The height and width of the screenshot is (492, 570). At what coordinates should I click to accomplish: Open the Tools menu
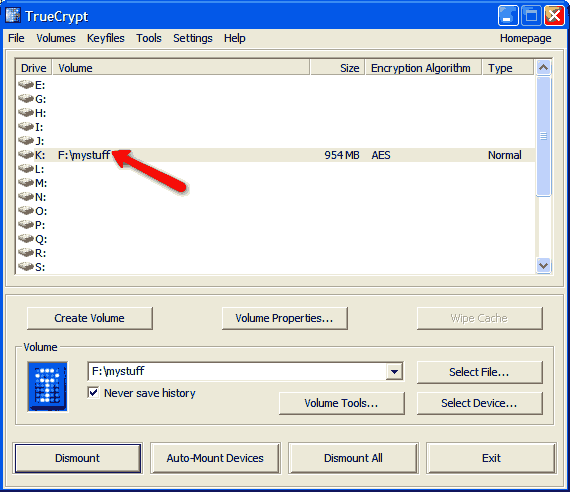tap(149, 38)
